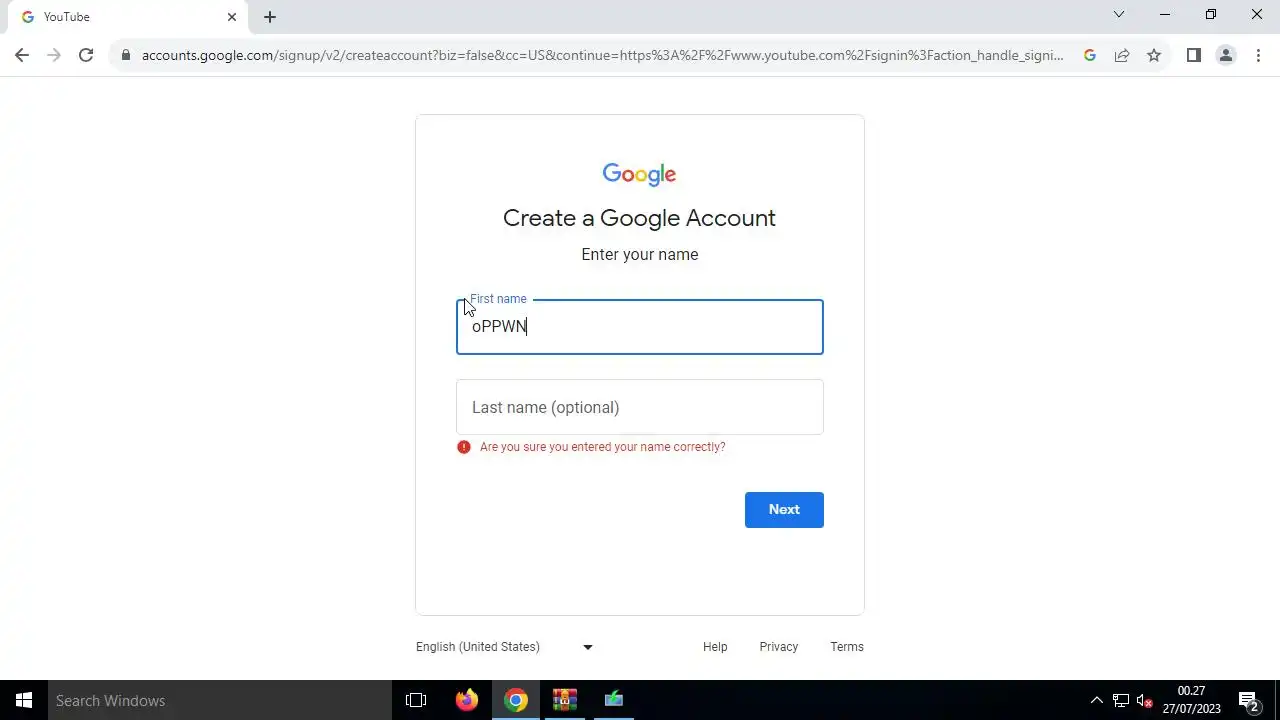Bookmark this page with the star icon
The image size is (1280, 720).
pyautogui.click(x=1154, y=56)
